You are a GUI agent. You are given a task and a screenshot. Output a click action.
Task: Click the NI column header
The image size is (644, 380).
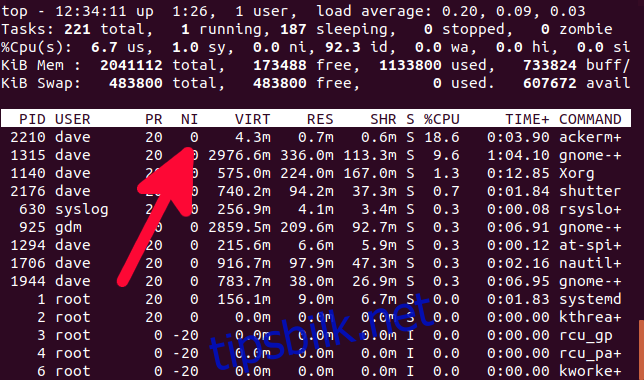(x=189, y=119)
